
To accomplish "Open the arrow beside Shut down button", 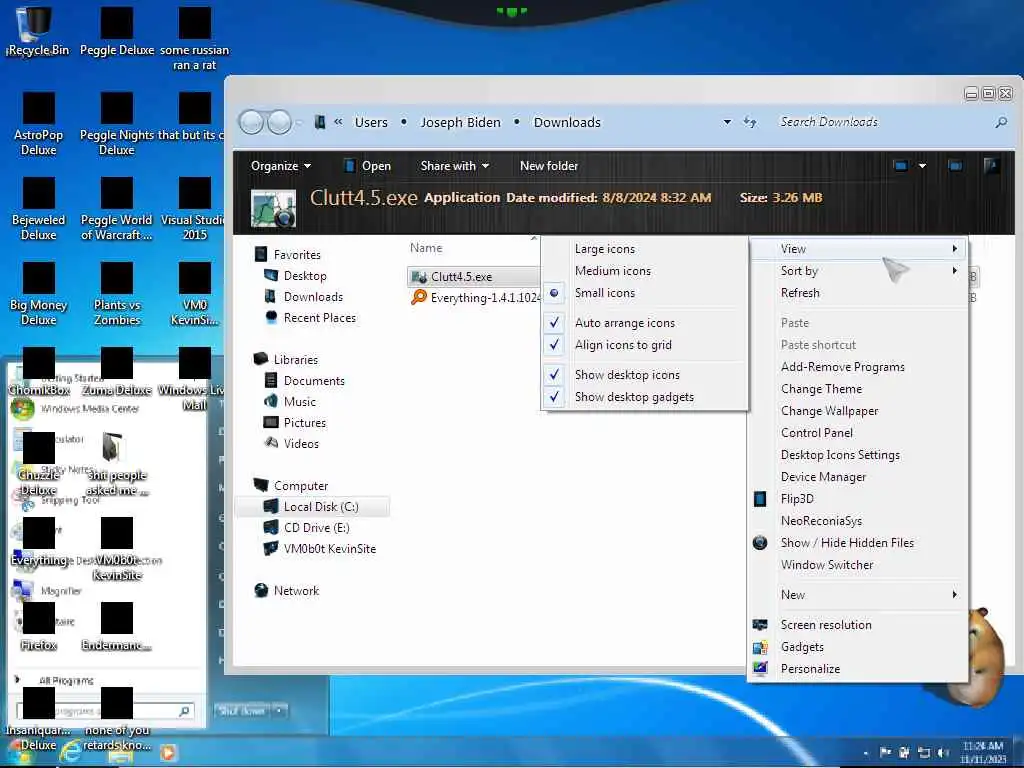I will 279,710.
